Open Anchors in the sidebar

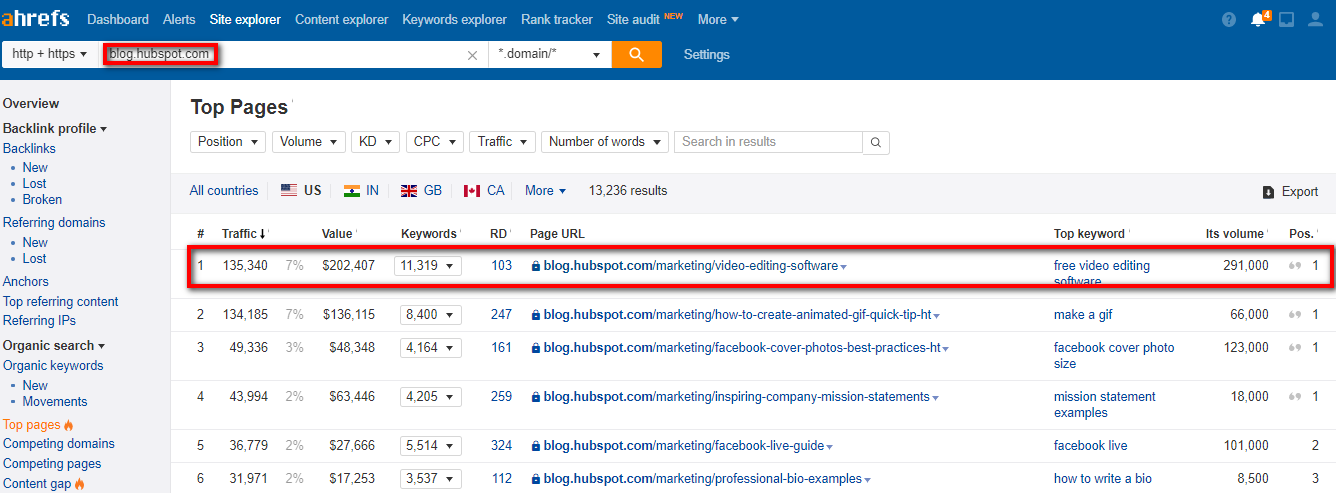[26, 281]
